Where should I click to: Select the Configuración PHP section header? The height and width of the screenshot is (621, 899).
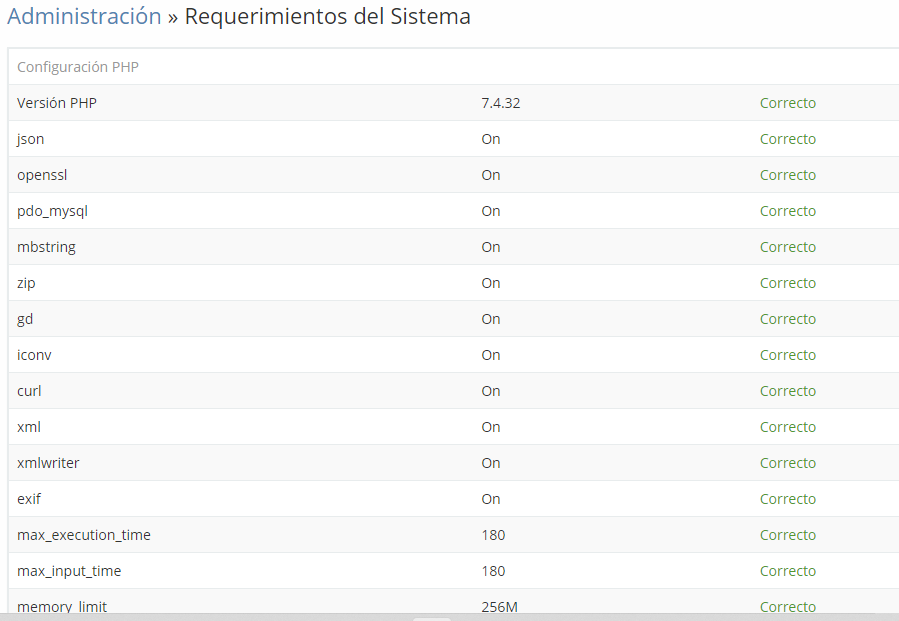coord(78,67)
